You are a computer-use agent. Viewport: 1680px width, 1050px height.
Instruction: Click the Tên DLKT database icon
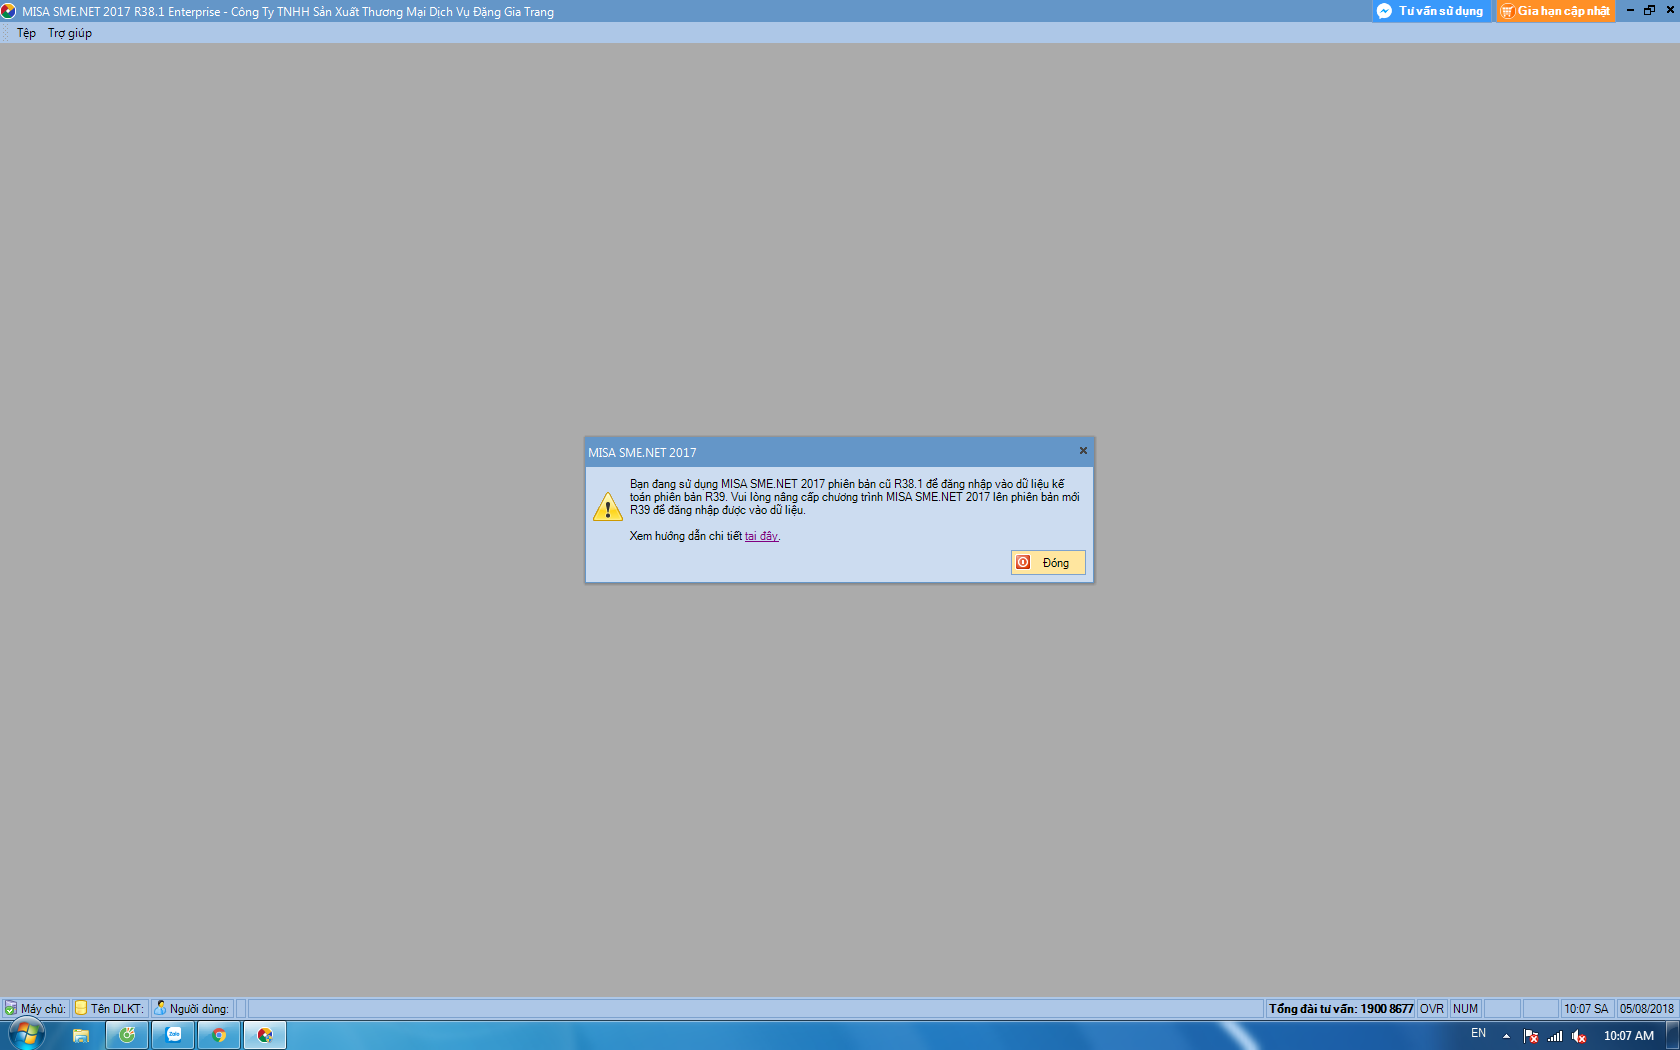tap(81, 1008)
